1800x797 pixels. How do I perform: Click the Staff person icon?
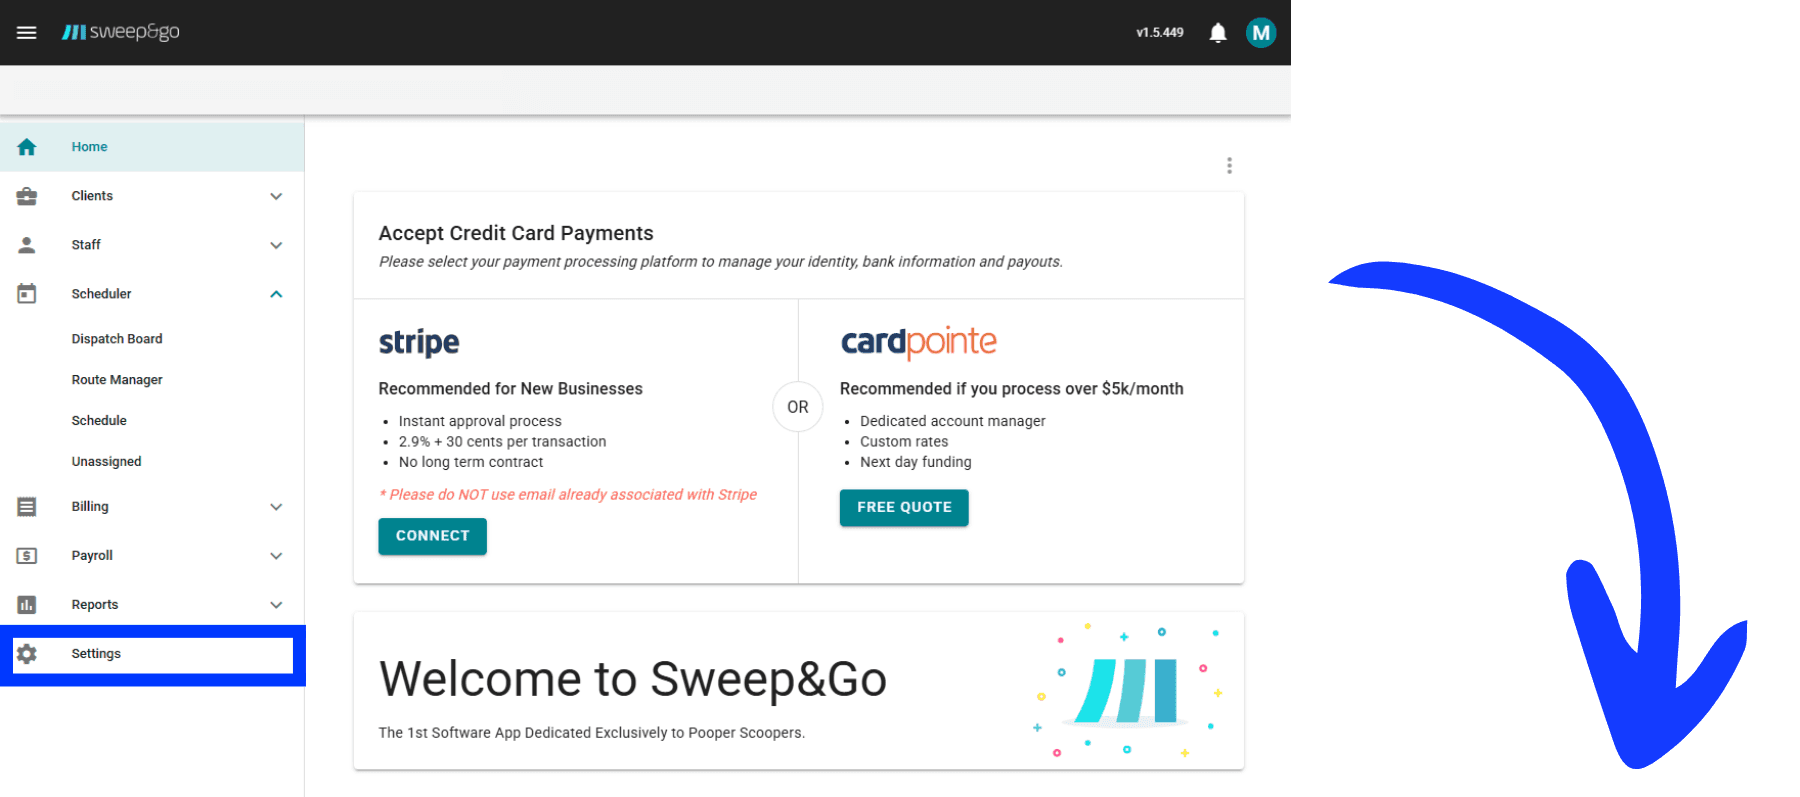pyautogui.click(x=26, y=245)
